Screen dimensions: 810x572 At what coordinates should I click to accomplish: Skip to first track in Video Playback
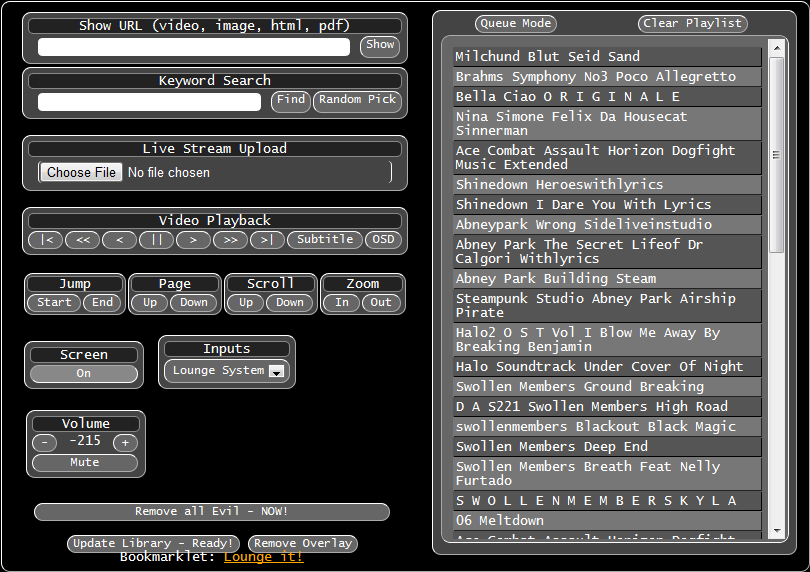coord(46,240)
